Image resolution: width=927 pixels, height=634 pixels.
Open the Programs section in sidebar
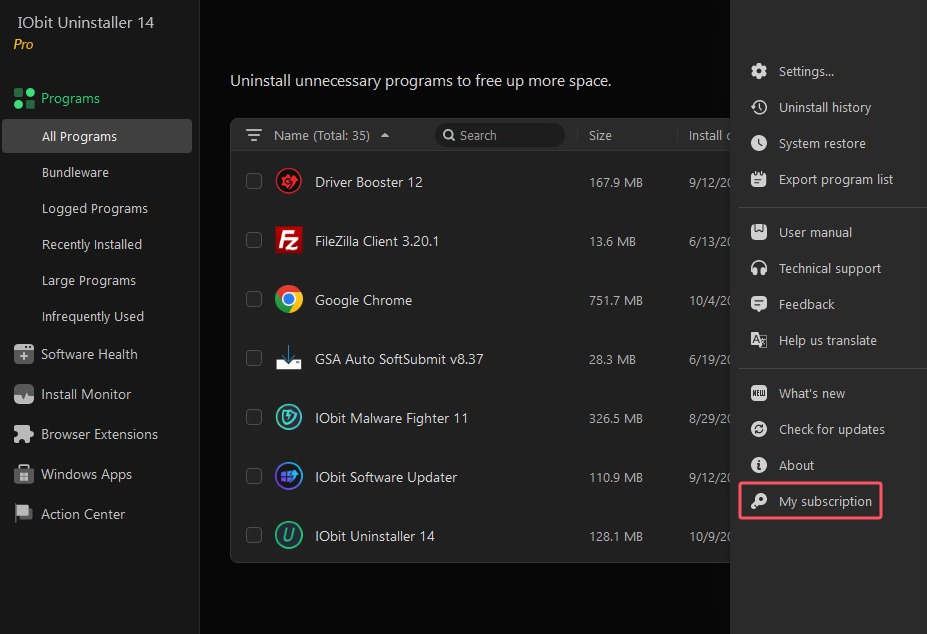coord(70,98)
